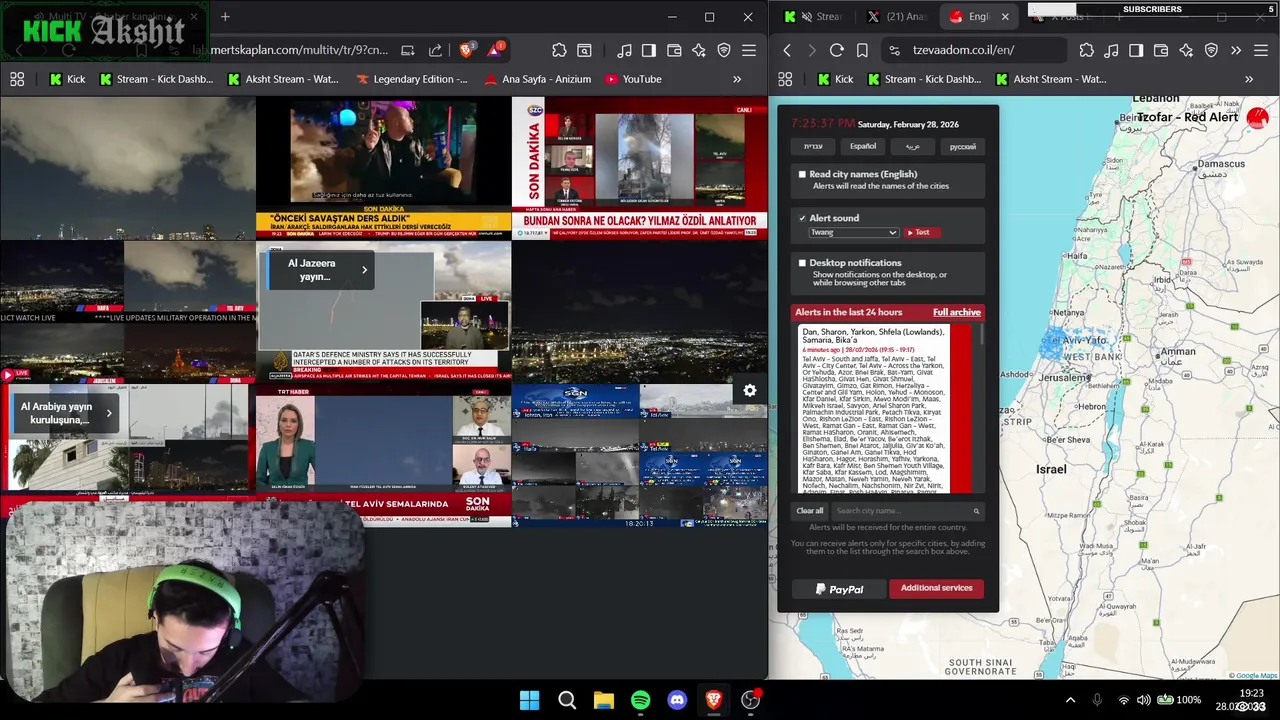Click Brave Rewards triangle icon in left browser

(x=494, y=50)
